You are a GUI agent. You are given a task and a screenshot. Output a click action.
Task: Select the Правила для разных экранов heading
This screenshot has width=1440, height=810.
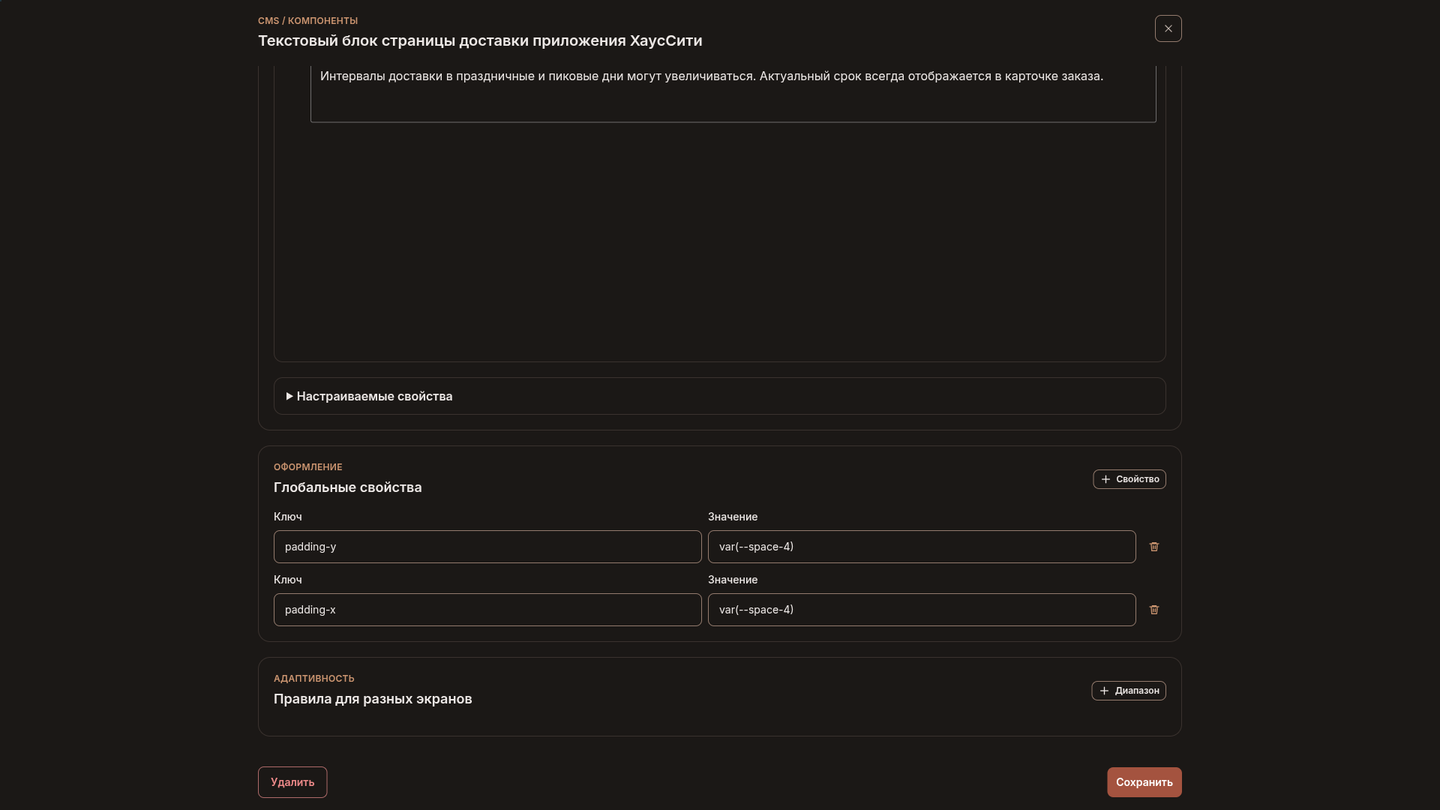point(373,699)
